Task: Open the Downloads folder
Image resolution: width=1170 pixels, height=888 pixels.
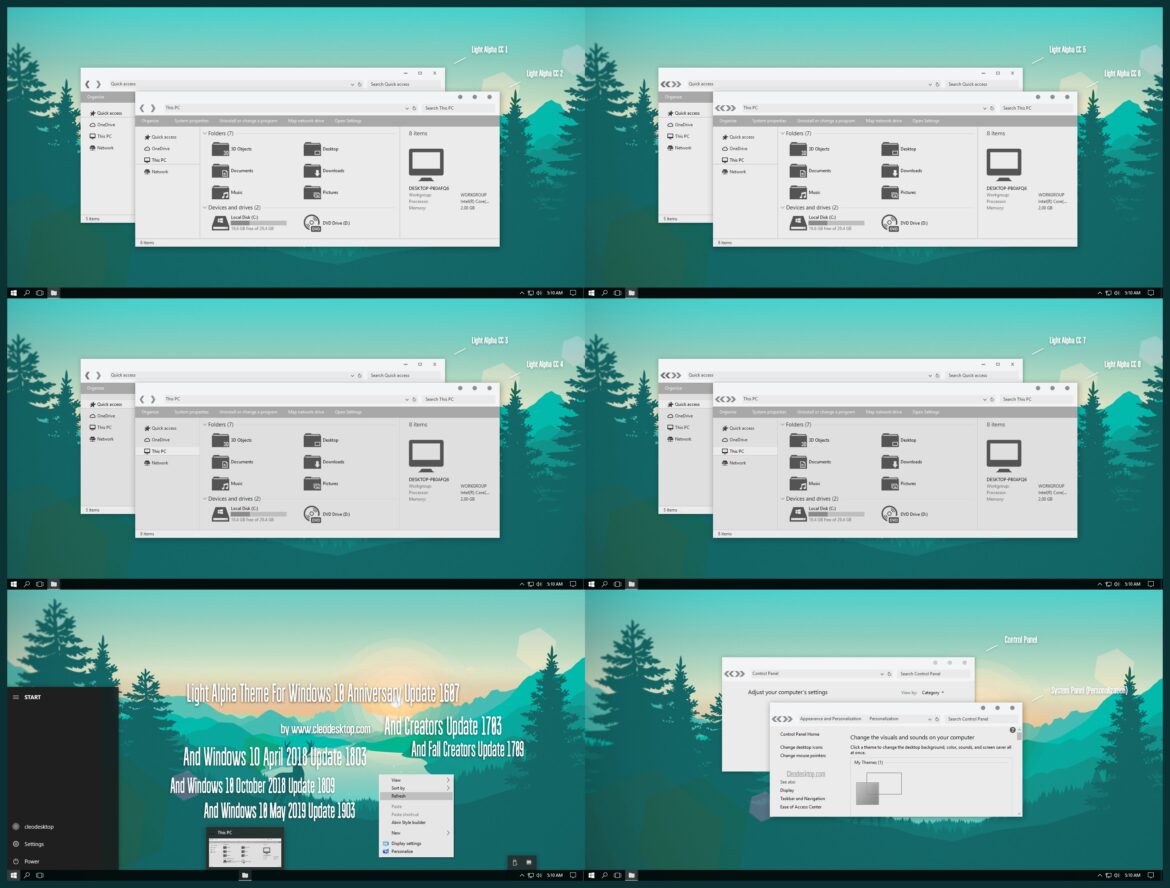Action: tap(334, 169)
